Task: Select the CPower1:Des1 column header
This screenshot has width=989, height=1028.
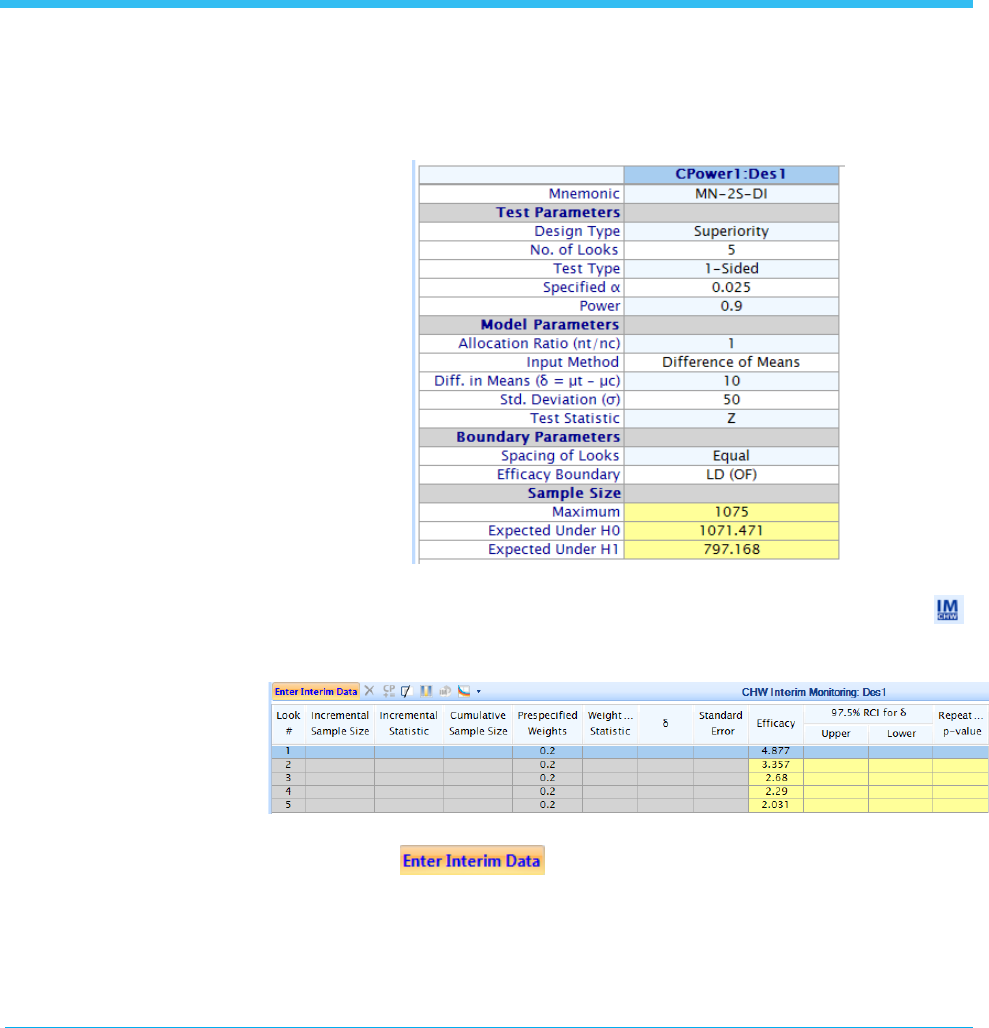Action: (731, 174)
